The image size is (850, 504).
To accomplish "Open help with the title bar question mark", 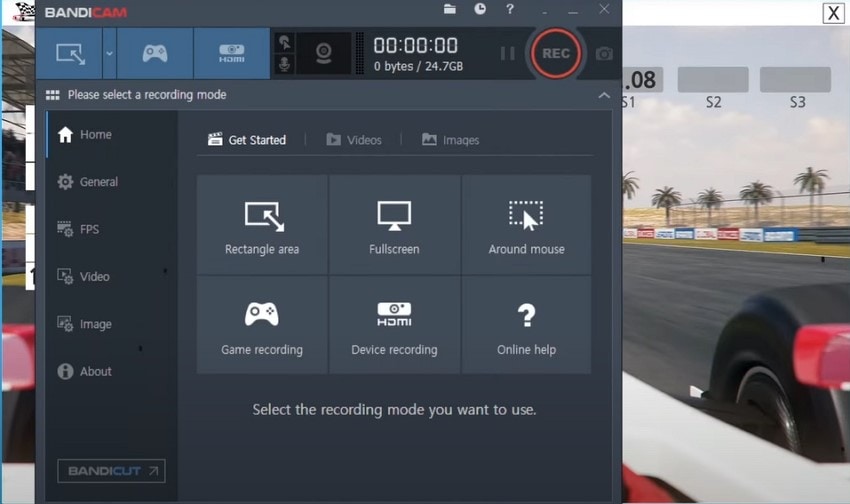I will point(510,9).
